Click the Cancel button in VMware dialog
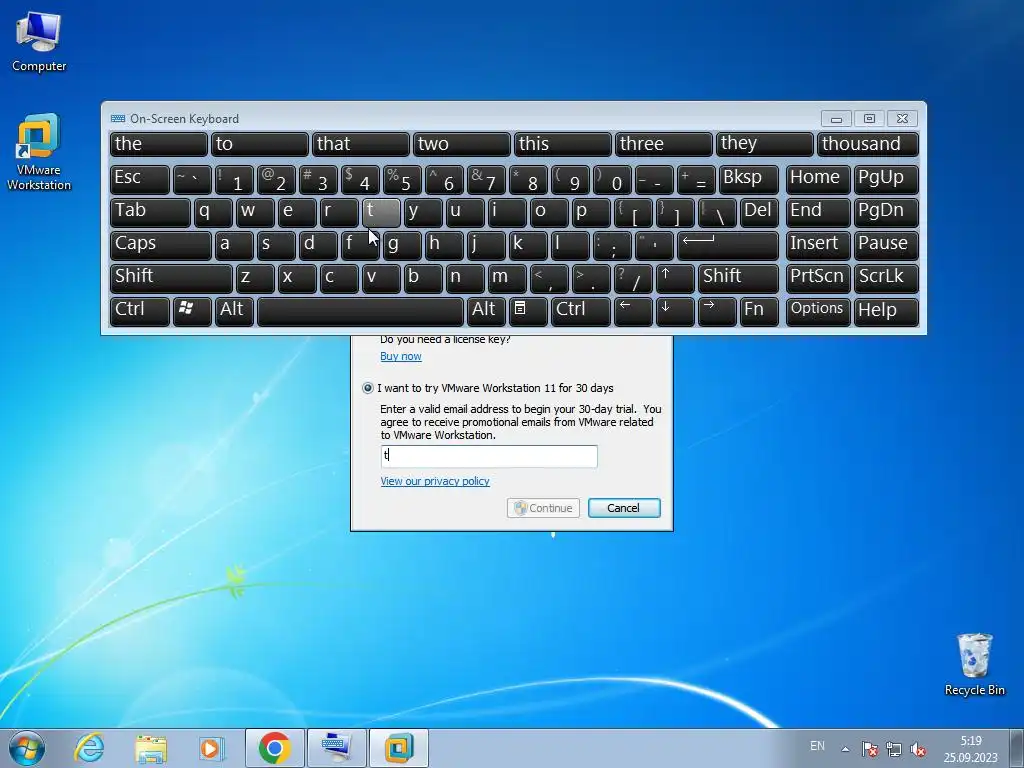 click(624, 508)
